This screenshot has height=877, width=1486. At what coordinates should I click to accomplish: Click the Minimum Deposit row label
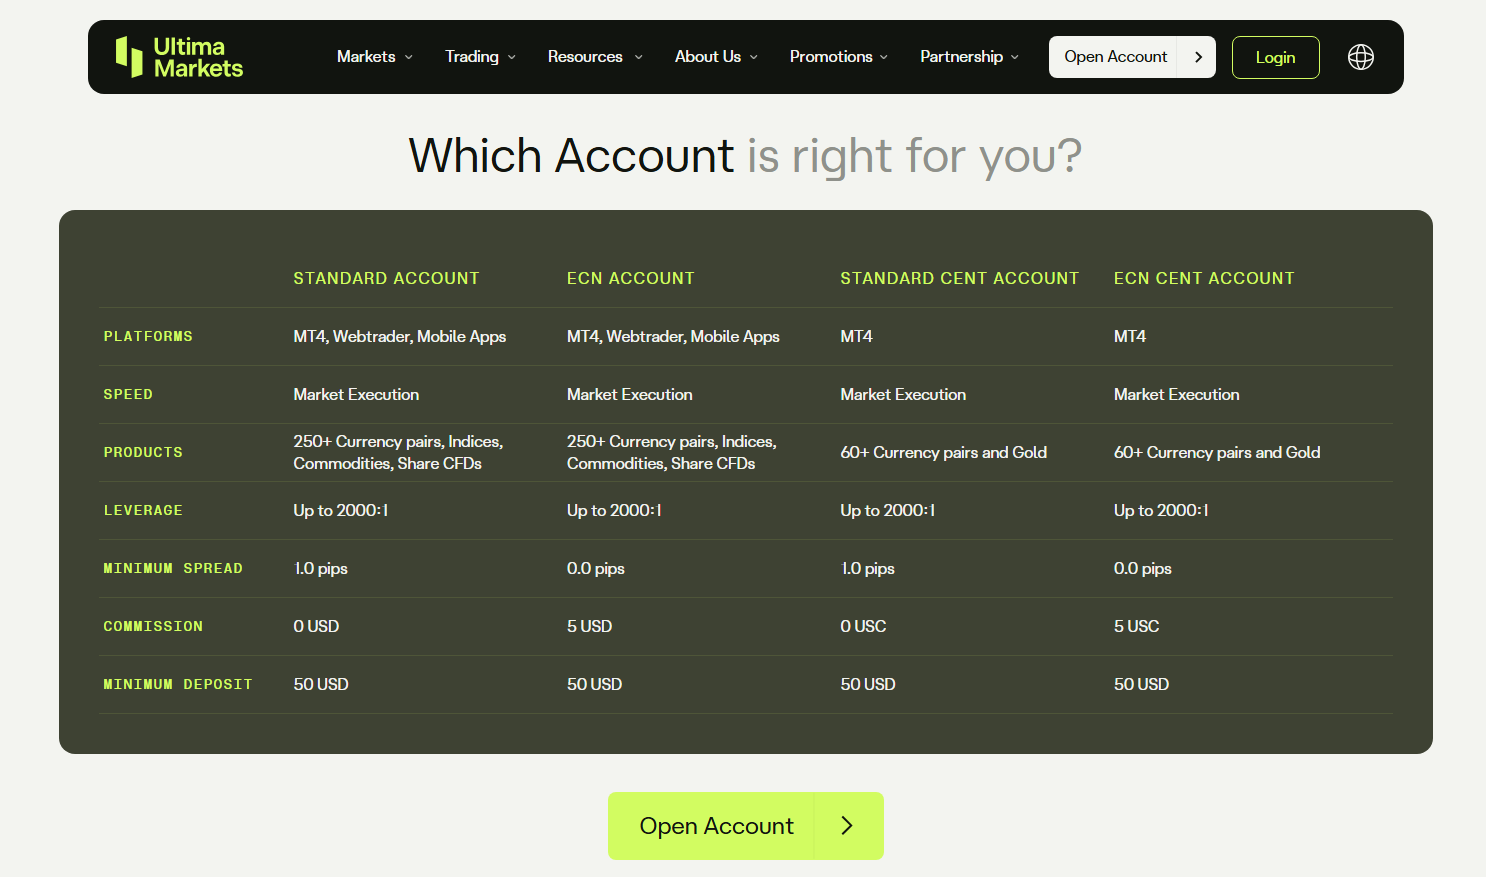178,684
